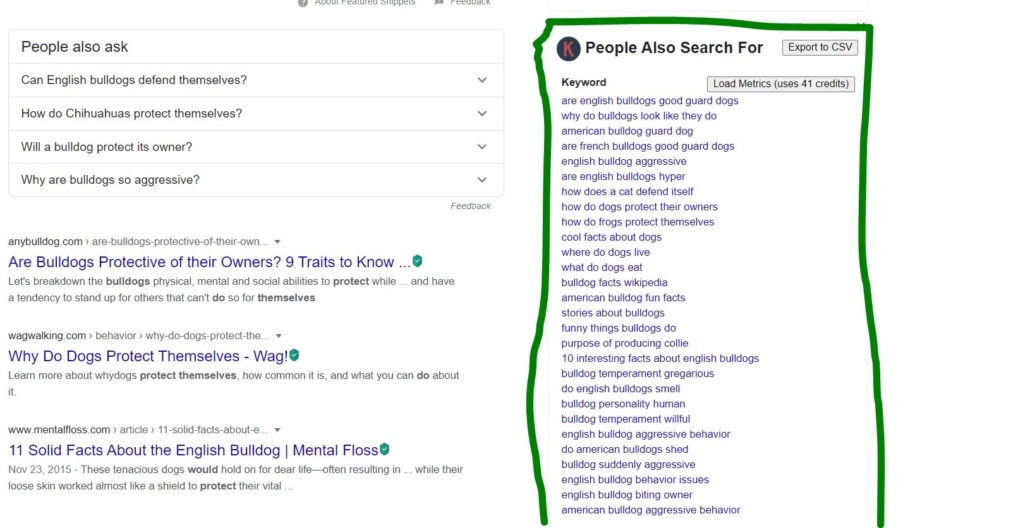
Task: Click keyword 'english bulldog biting owner'
Action: [x=627, y=495]
